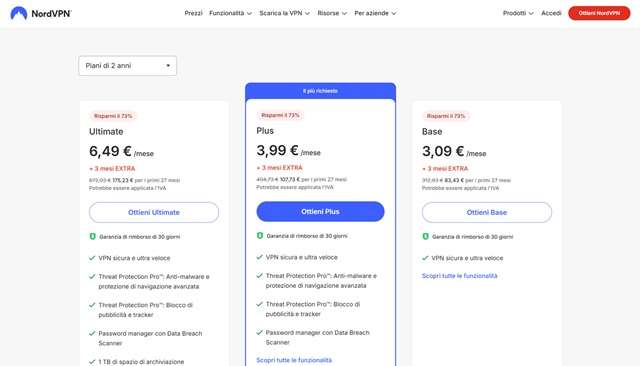
Task: Click the Risparmi il 73% badge on Ultimate
Action: click(x=113, y=116)
